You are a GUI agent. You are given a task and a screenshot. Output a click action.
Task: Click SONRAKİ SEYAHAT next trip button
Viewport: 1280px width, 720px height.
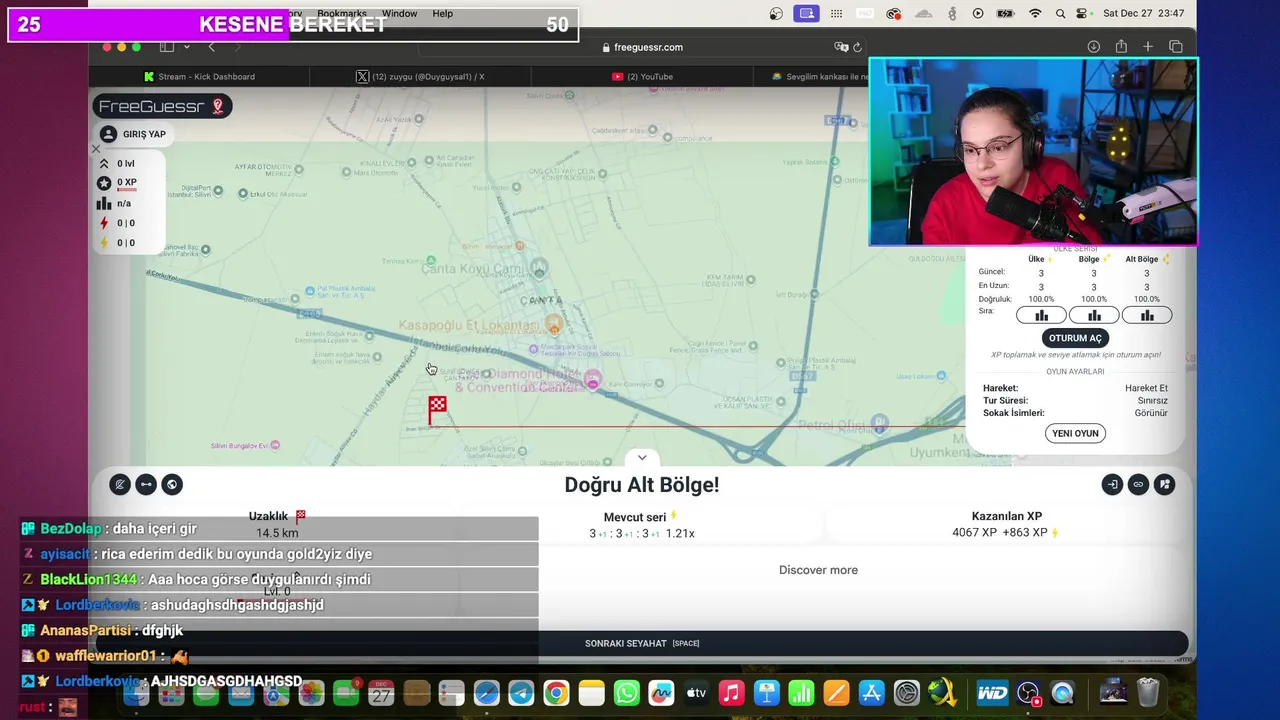(642, 643)
